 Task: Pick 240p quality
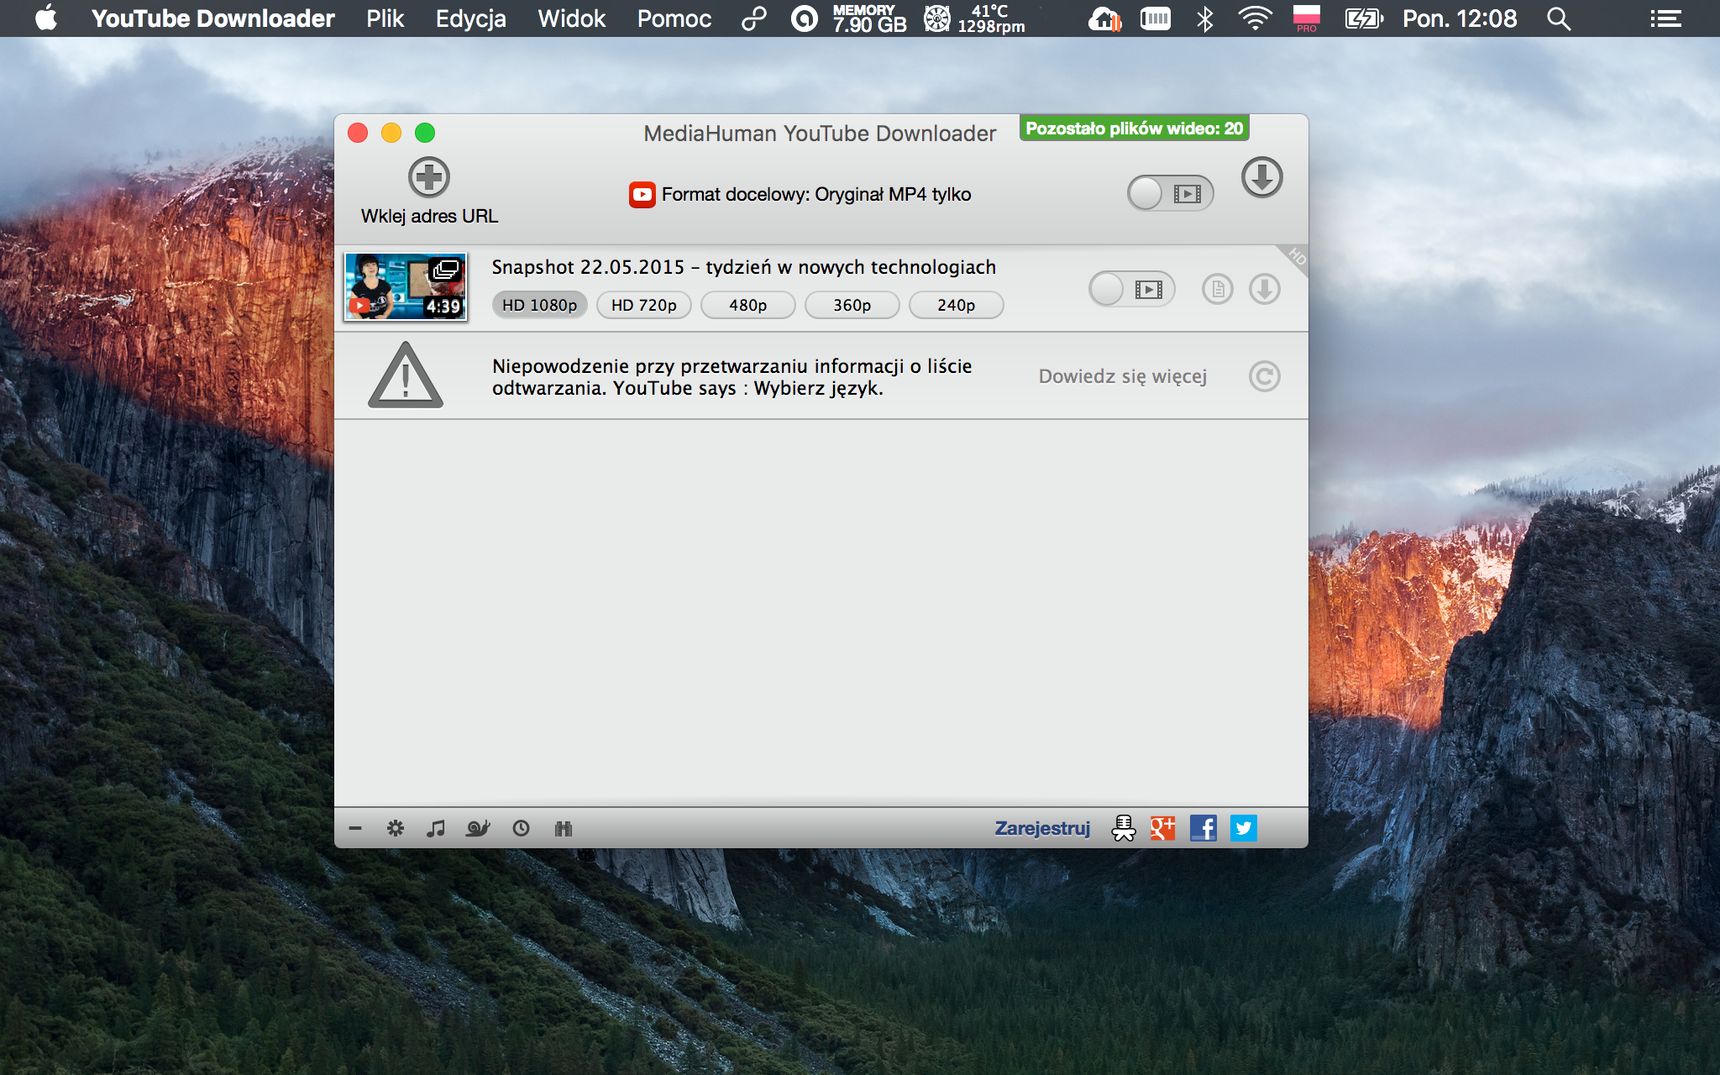tap(956, 305)
